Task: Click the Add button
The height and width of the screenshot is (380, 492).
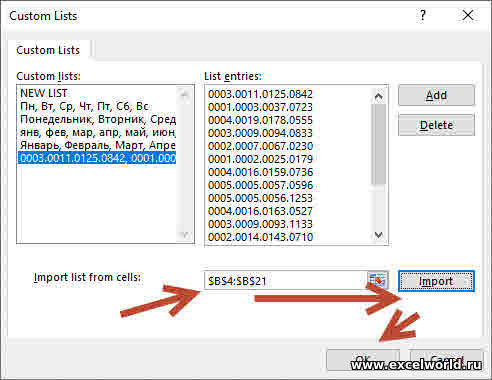Action: coord(436,95)
